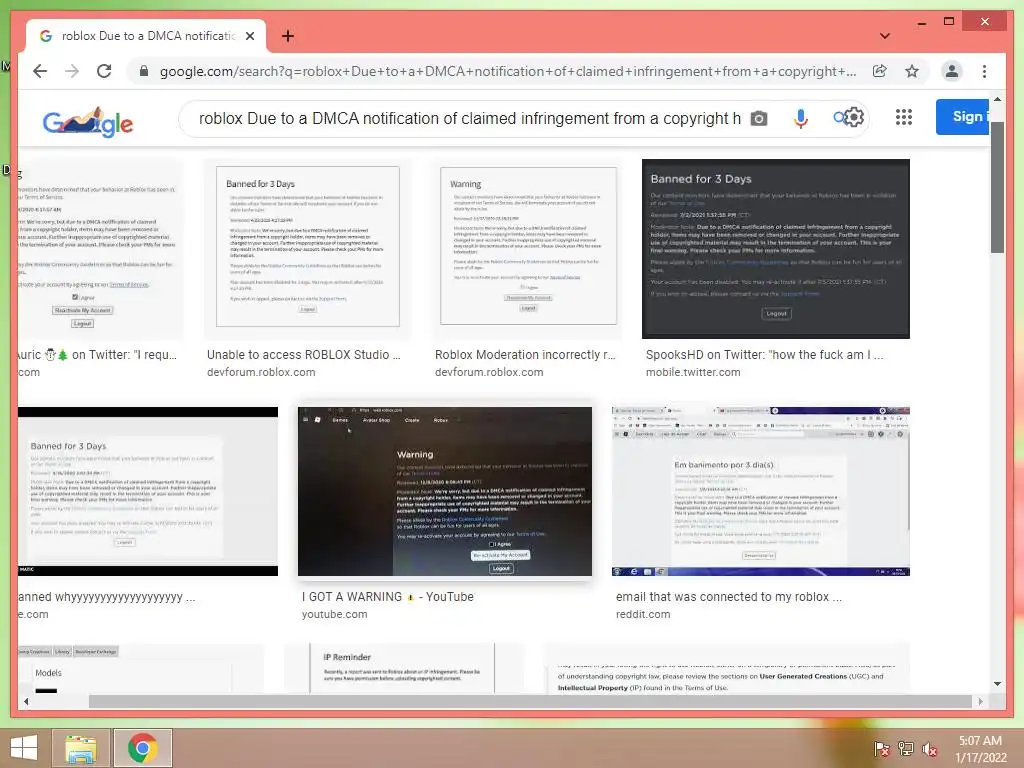Open the Windows Start button
Screen dimensions: 1024x768
24,748
